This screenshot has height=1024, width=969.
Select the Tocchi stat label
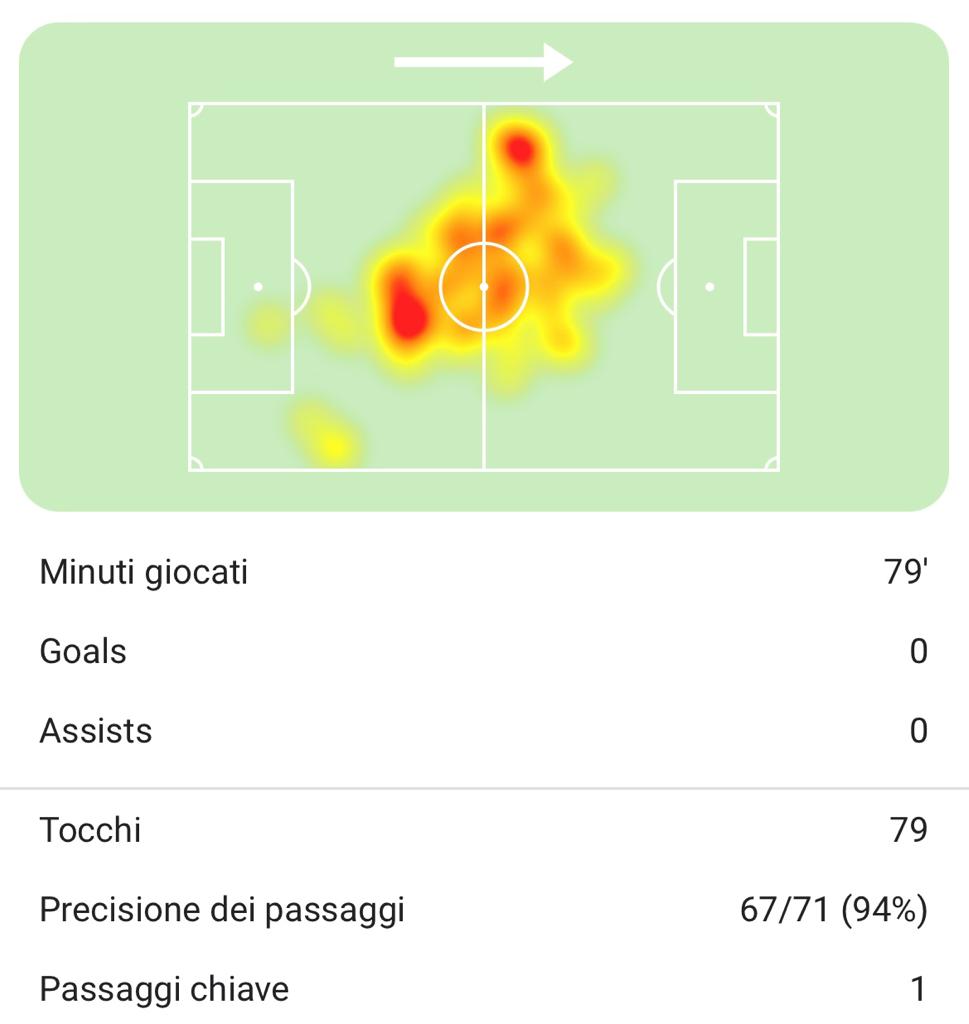(90, 830)
